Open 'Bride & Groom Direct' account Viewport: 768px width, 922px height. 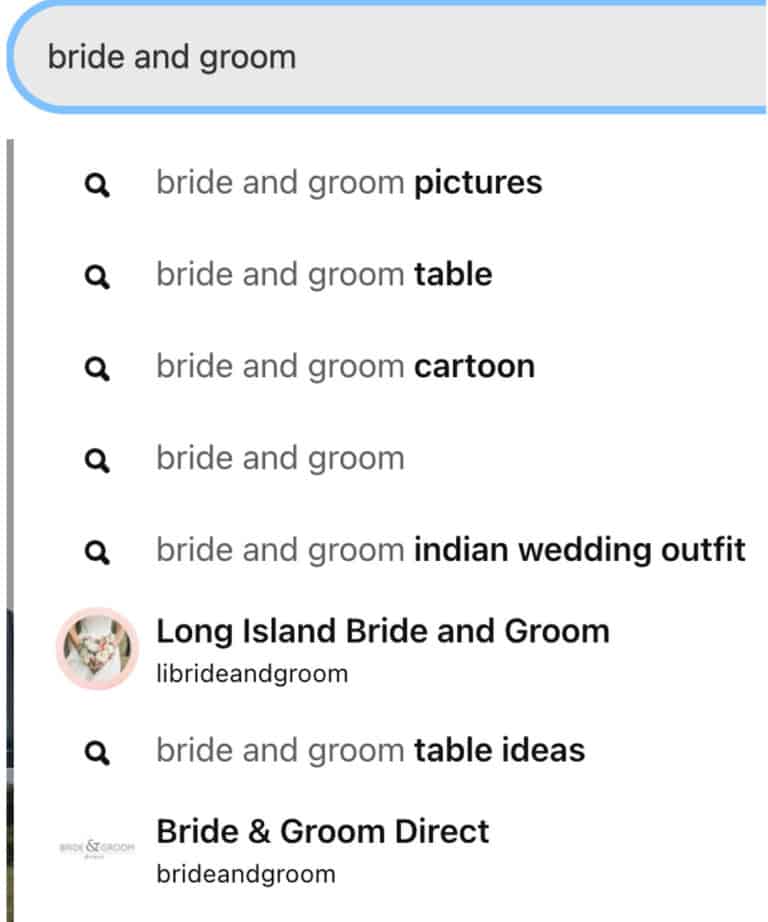click(x=322, y=831)
